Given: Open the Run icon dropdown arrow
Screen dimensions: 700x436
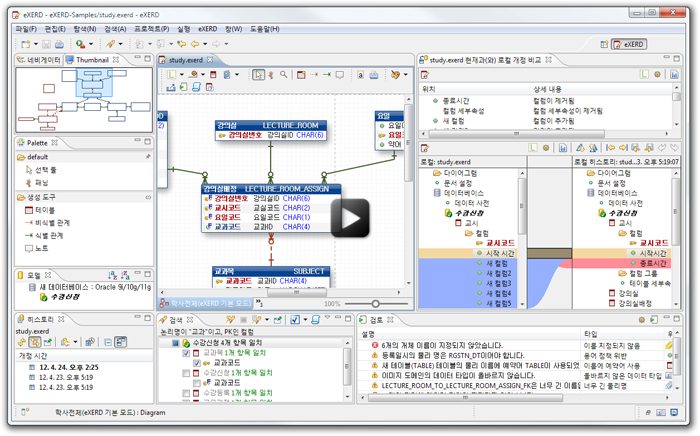Looking at the screenshot, I should click(x=91, y=44).
